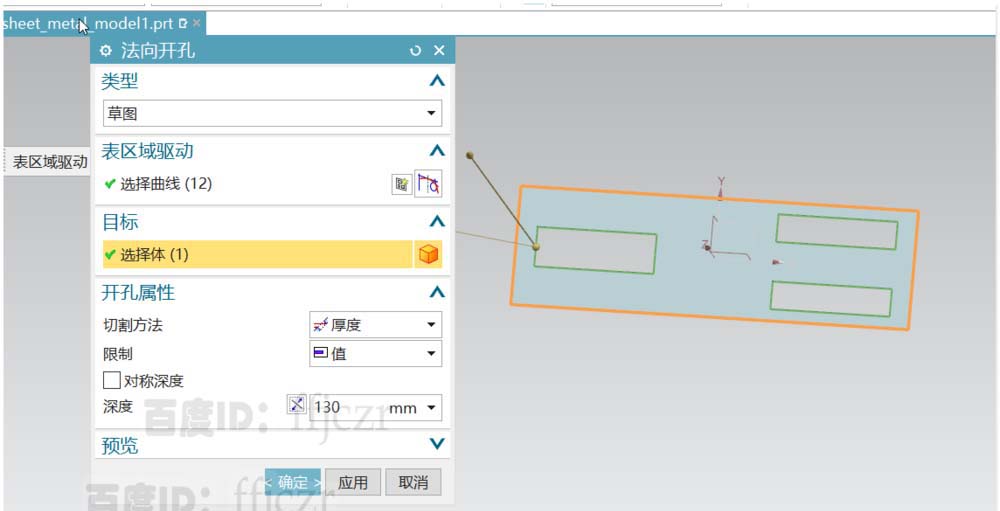Reset the 法向开孔 dialog
Screen dimensions: 1000x511
tap(416, 50)
